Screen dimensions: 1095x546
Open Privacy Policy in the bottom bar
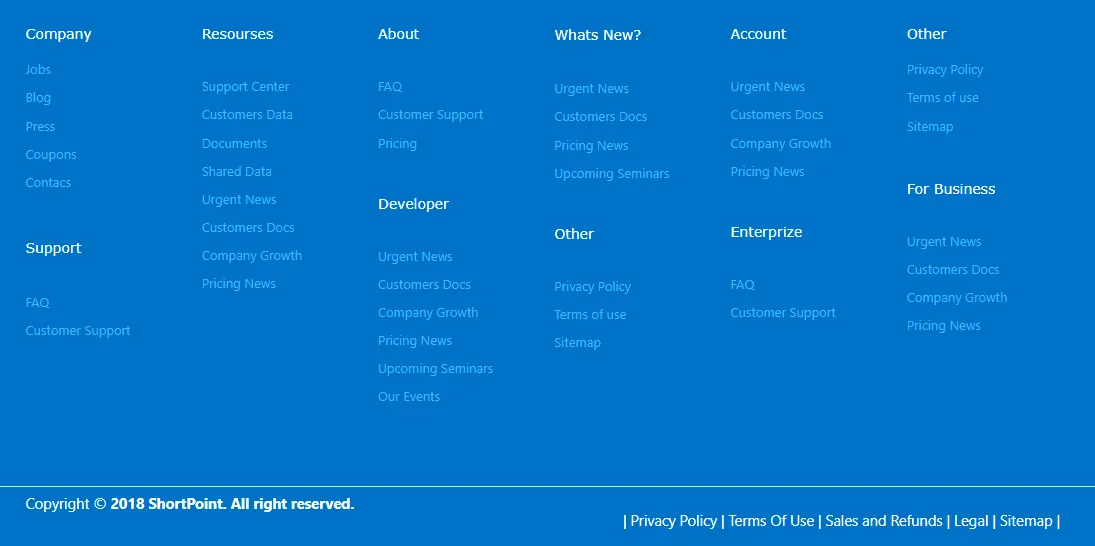(x=673, y=521)
